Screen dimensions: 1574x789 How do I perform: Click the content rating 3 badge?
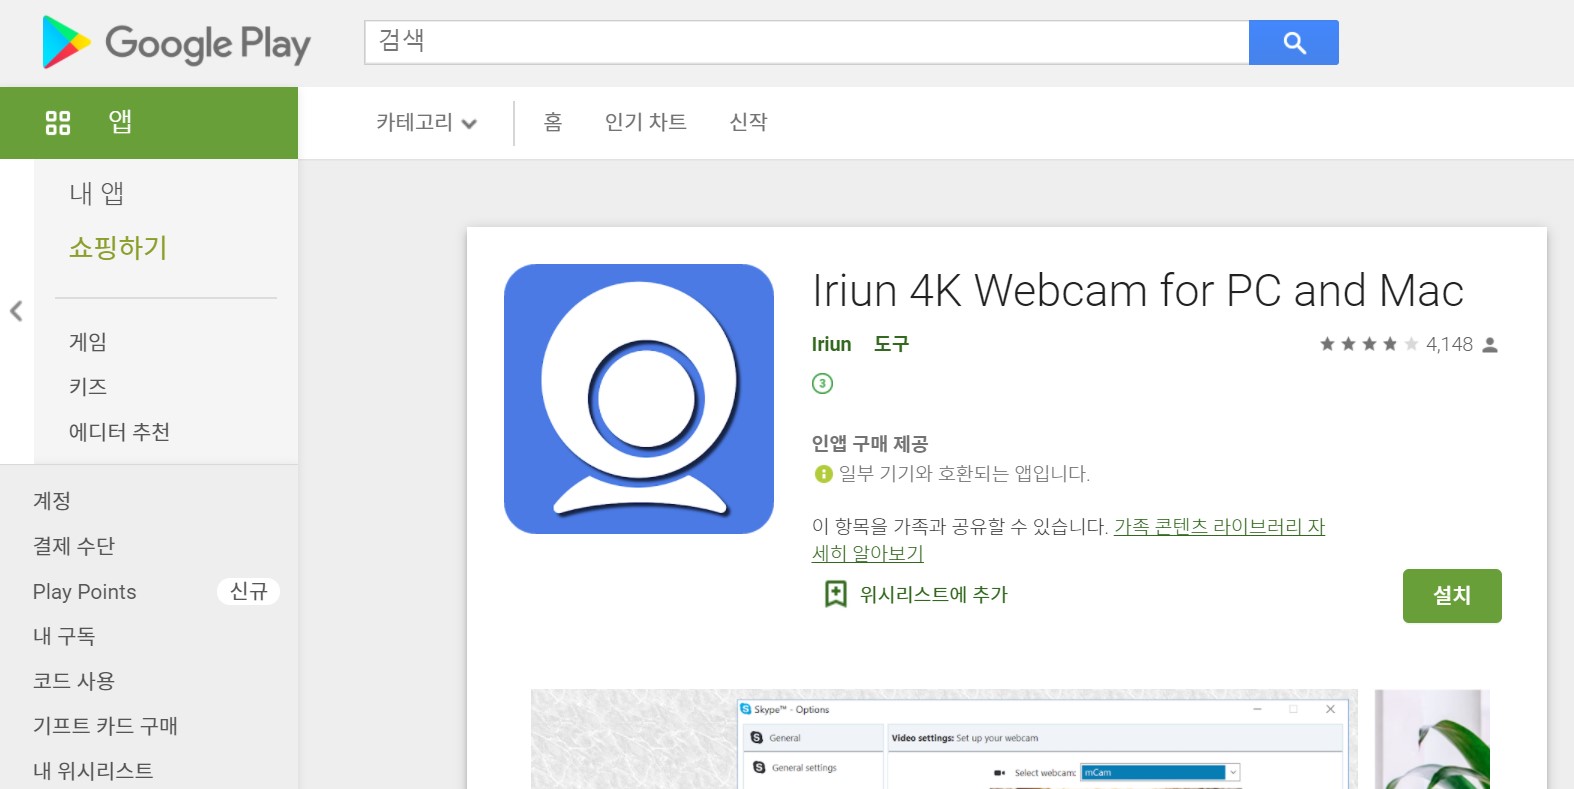coord(822,383)
